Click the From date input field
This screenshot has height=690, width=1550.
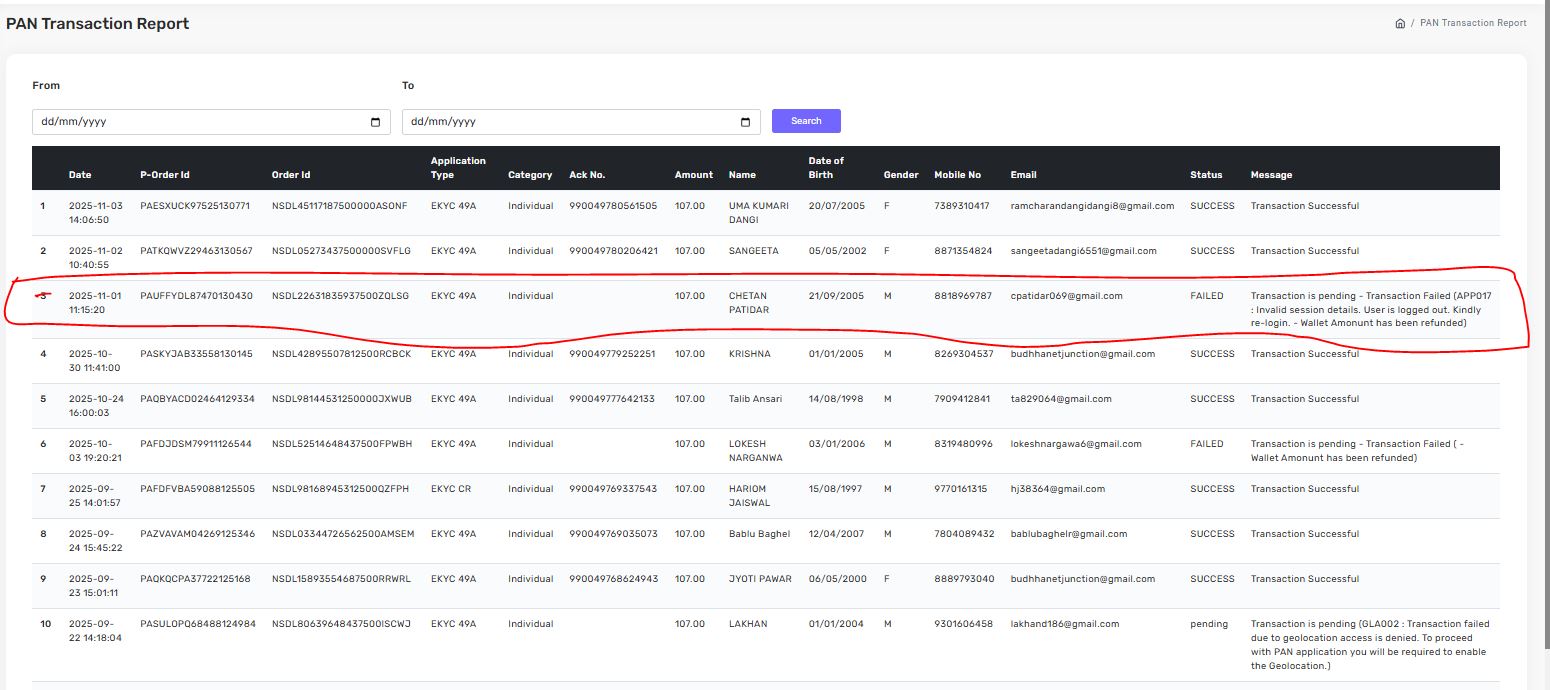point(200,122)
